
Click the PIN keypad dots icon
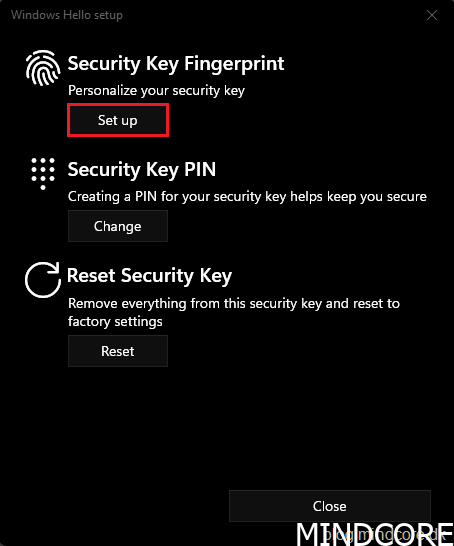(43, 173)
